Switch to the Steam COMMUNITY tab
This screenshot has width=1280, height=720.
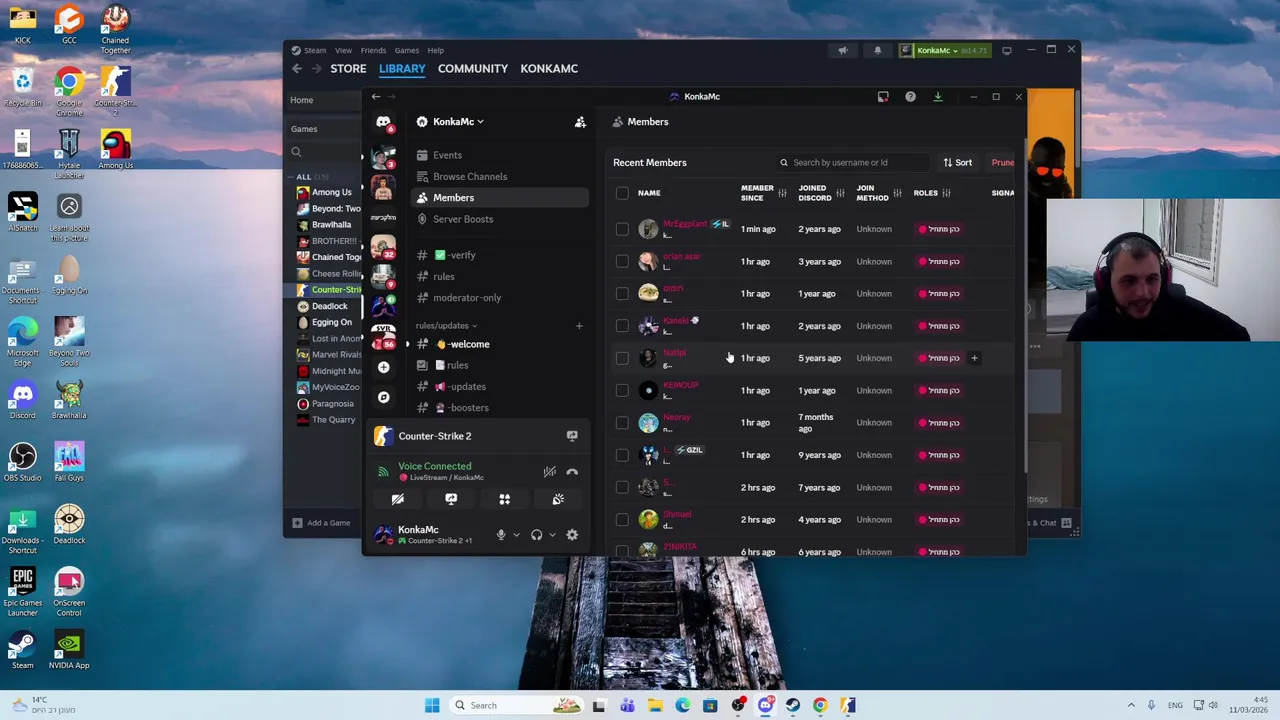473,69
